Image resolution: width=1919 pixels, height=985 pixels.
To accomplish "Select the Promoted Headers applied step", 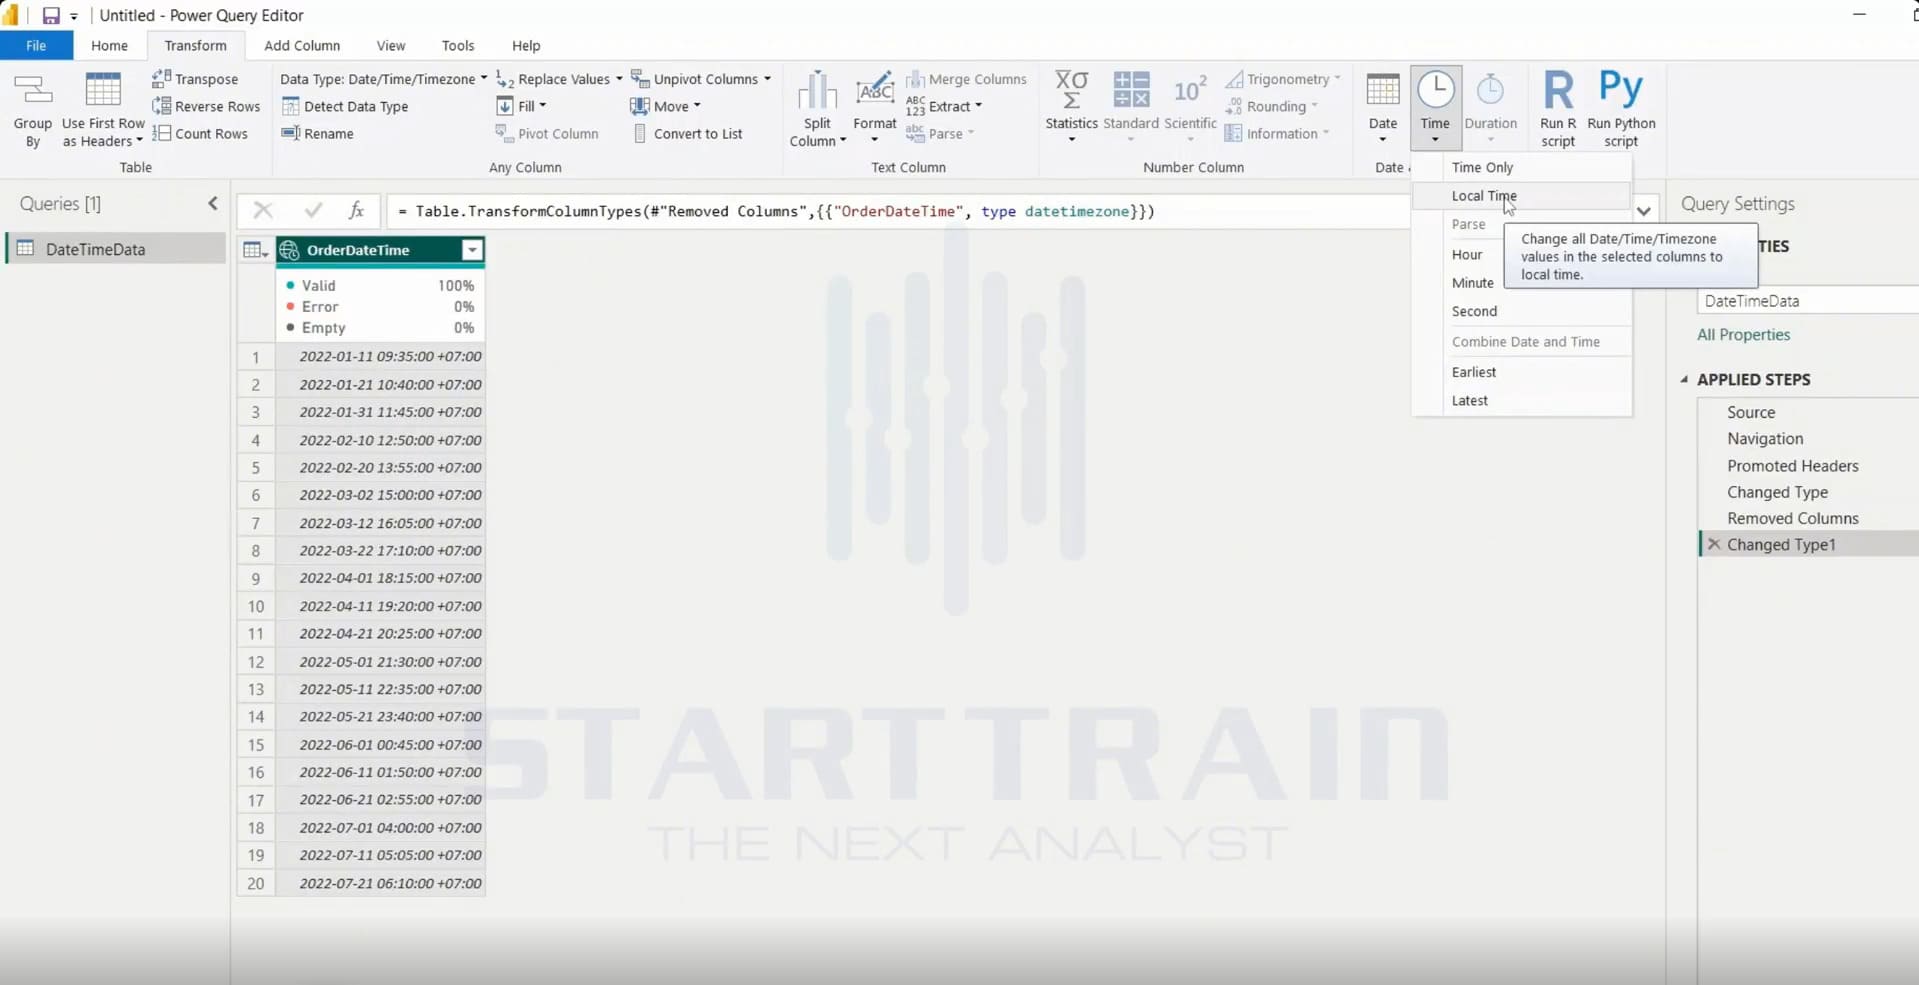I will [1792, 466].
